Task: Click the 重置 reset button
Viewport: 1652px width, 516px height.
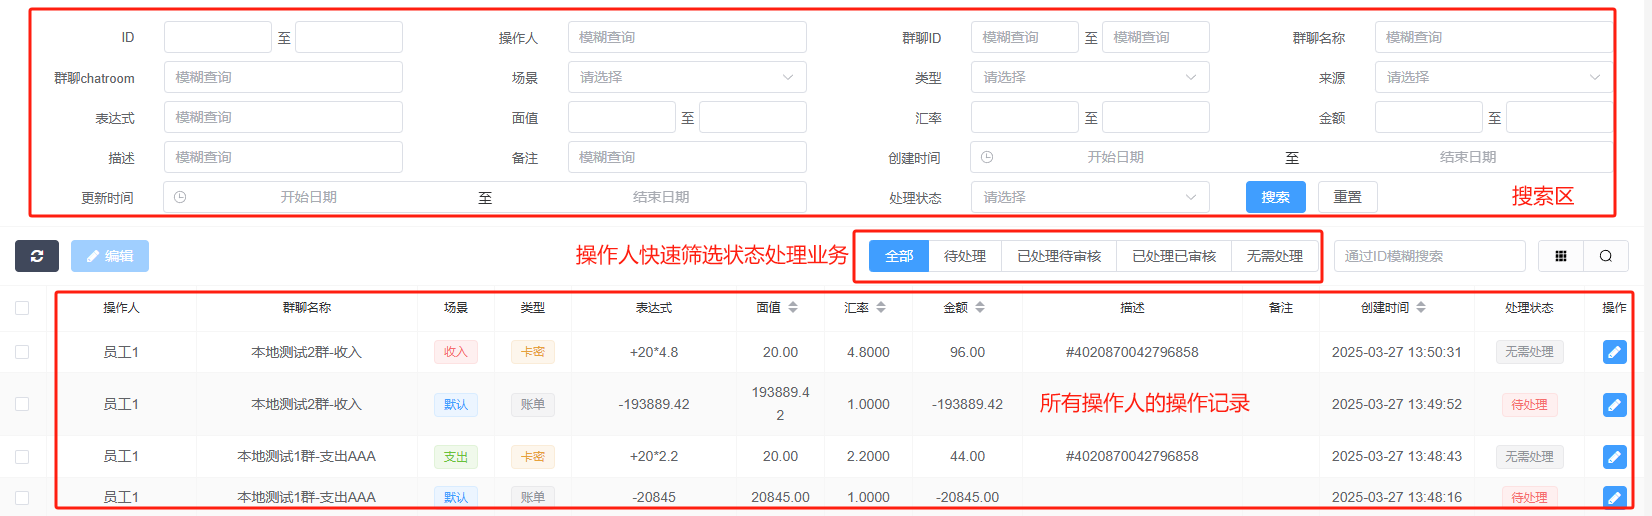Action: (x=1347, y=197)
